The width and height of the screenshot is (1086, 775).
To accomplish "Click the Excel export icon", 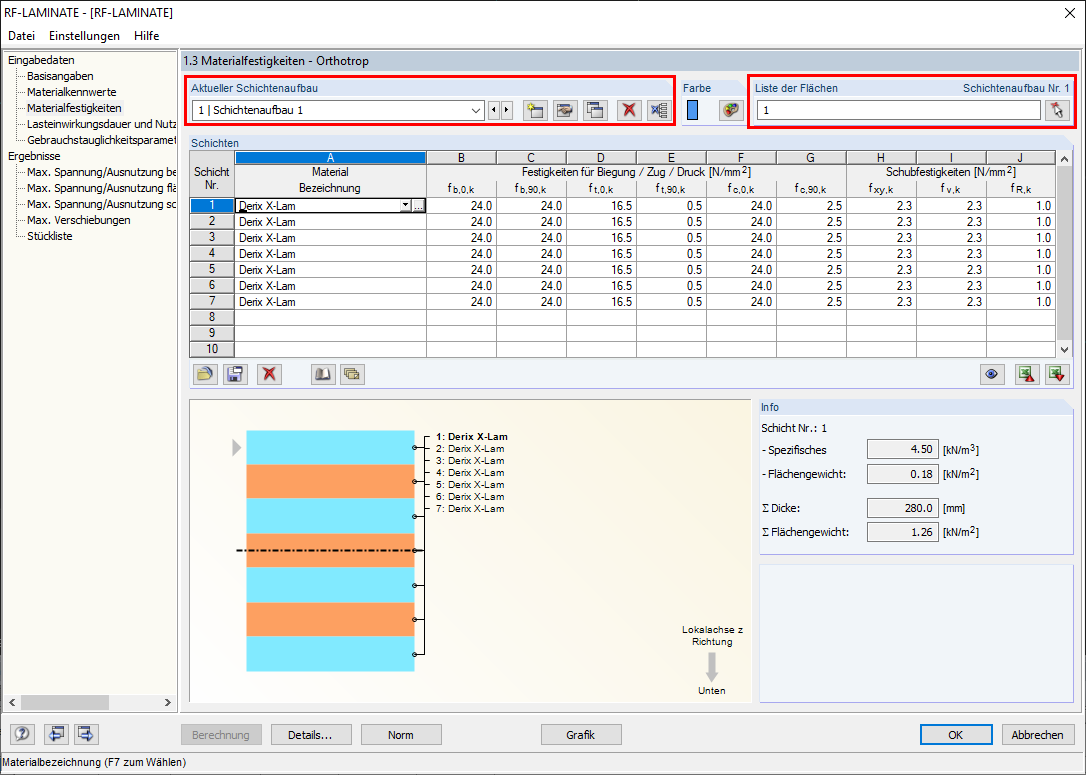I will (1026, 374).
